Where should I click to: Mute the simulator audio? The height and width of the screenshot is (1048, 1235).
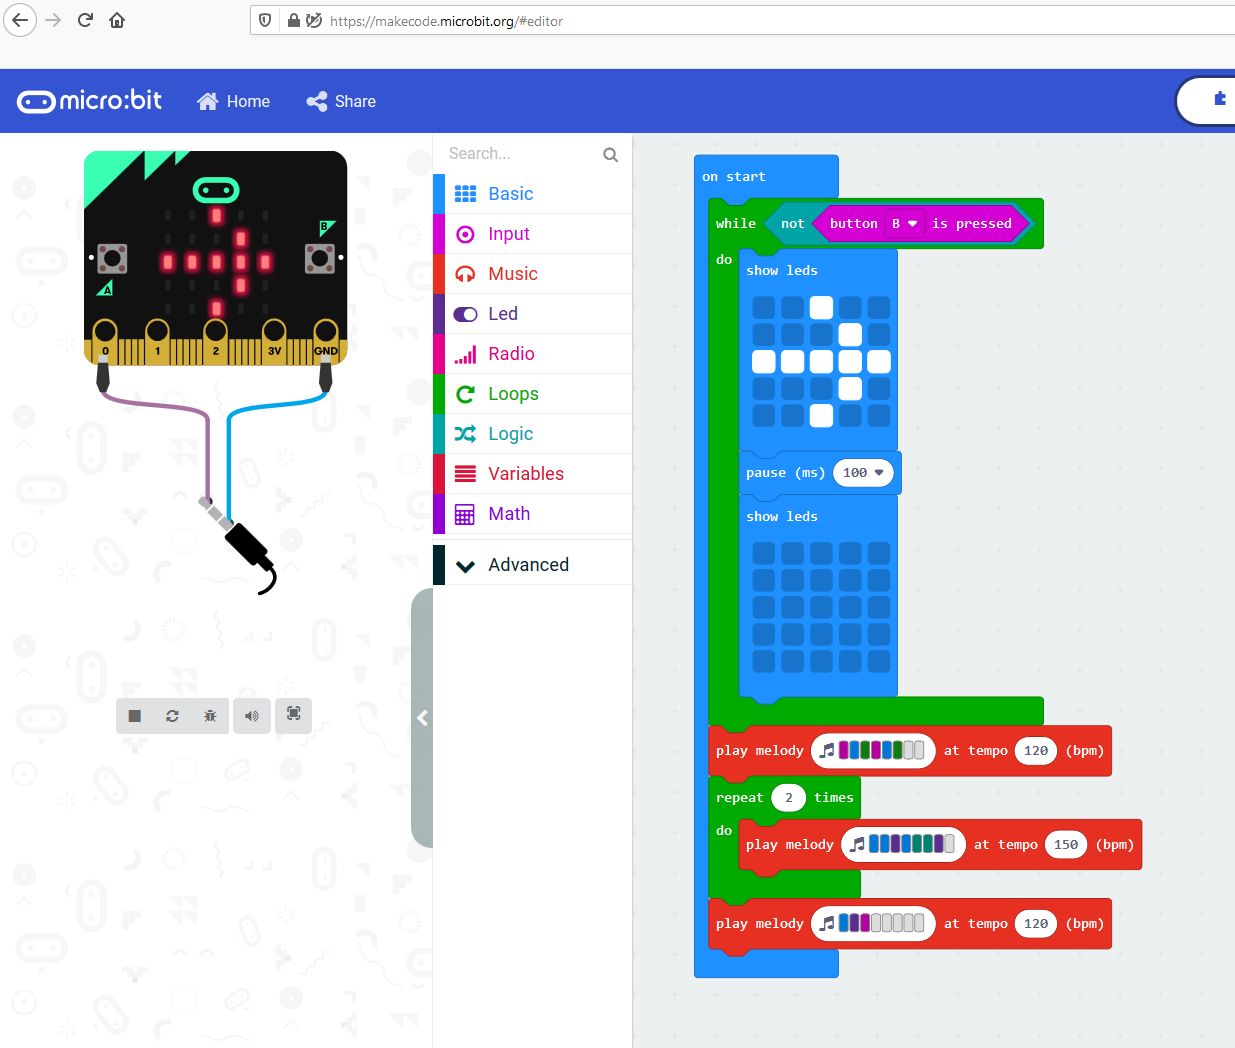[252, 716]
